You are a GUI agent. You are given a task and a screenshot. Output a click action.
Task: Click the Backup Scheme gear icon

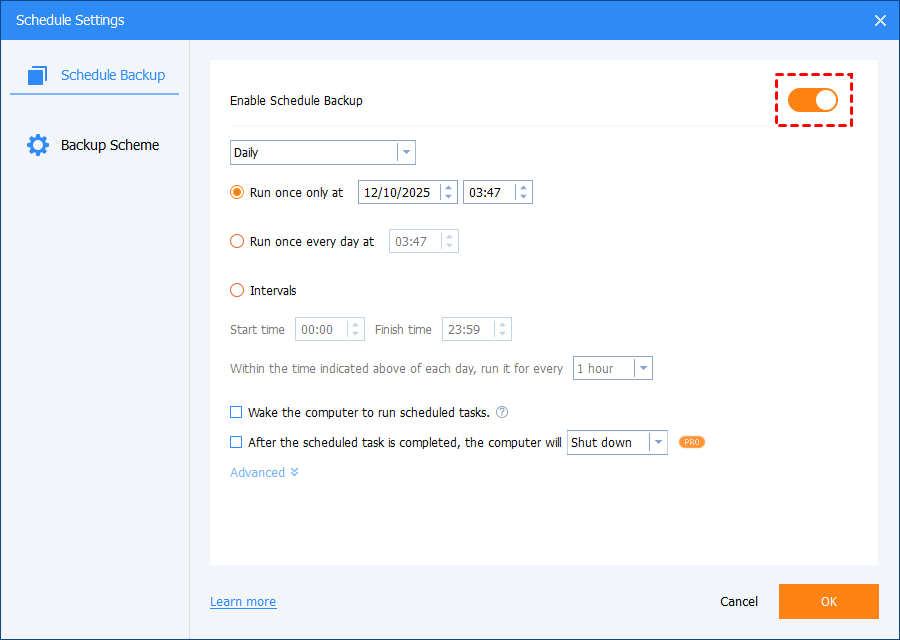pos(38,145)
